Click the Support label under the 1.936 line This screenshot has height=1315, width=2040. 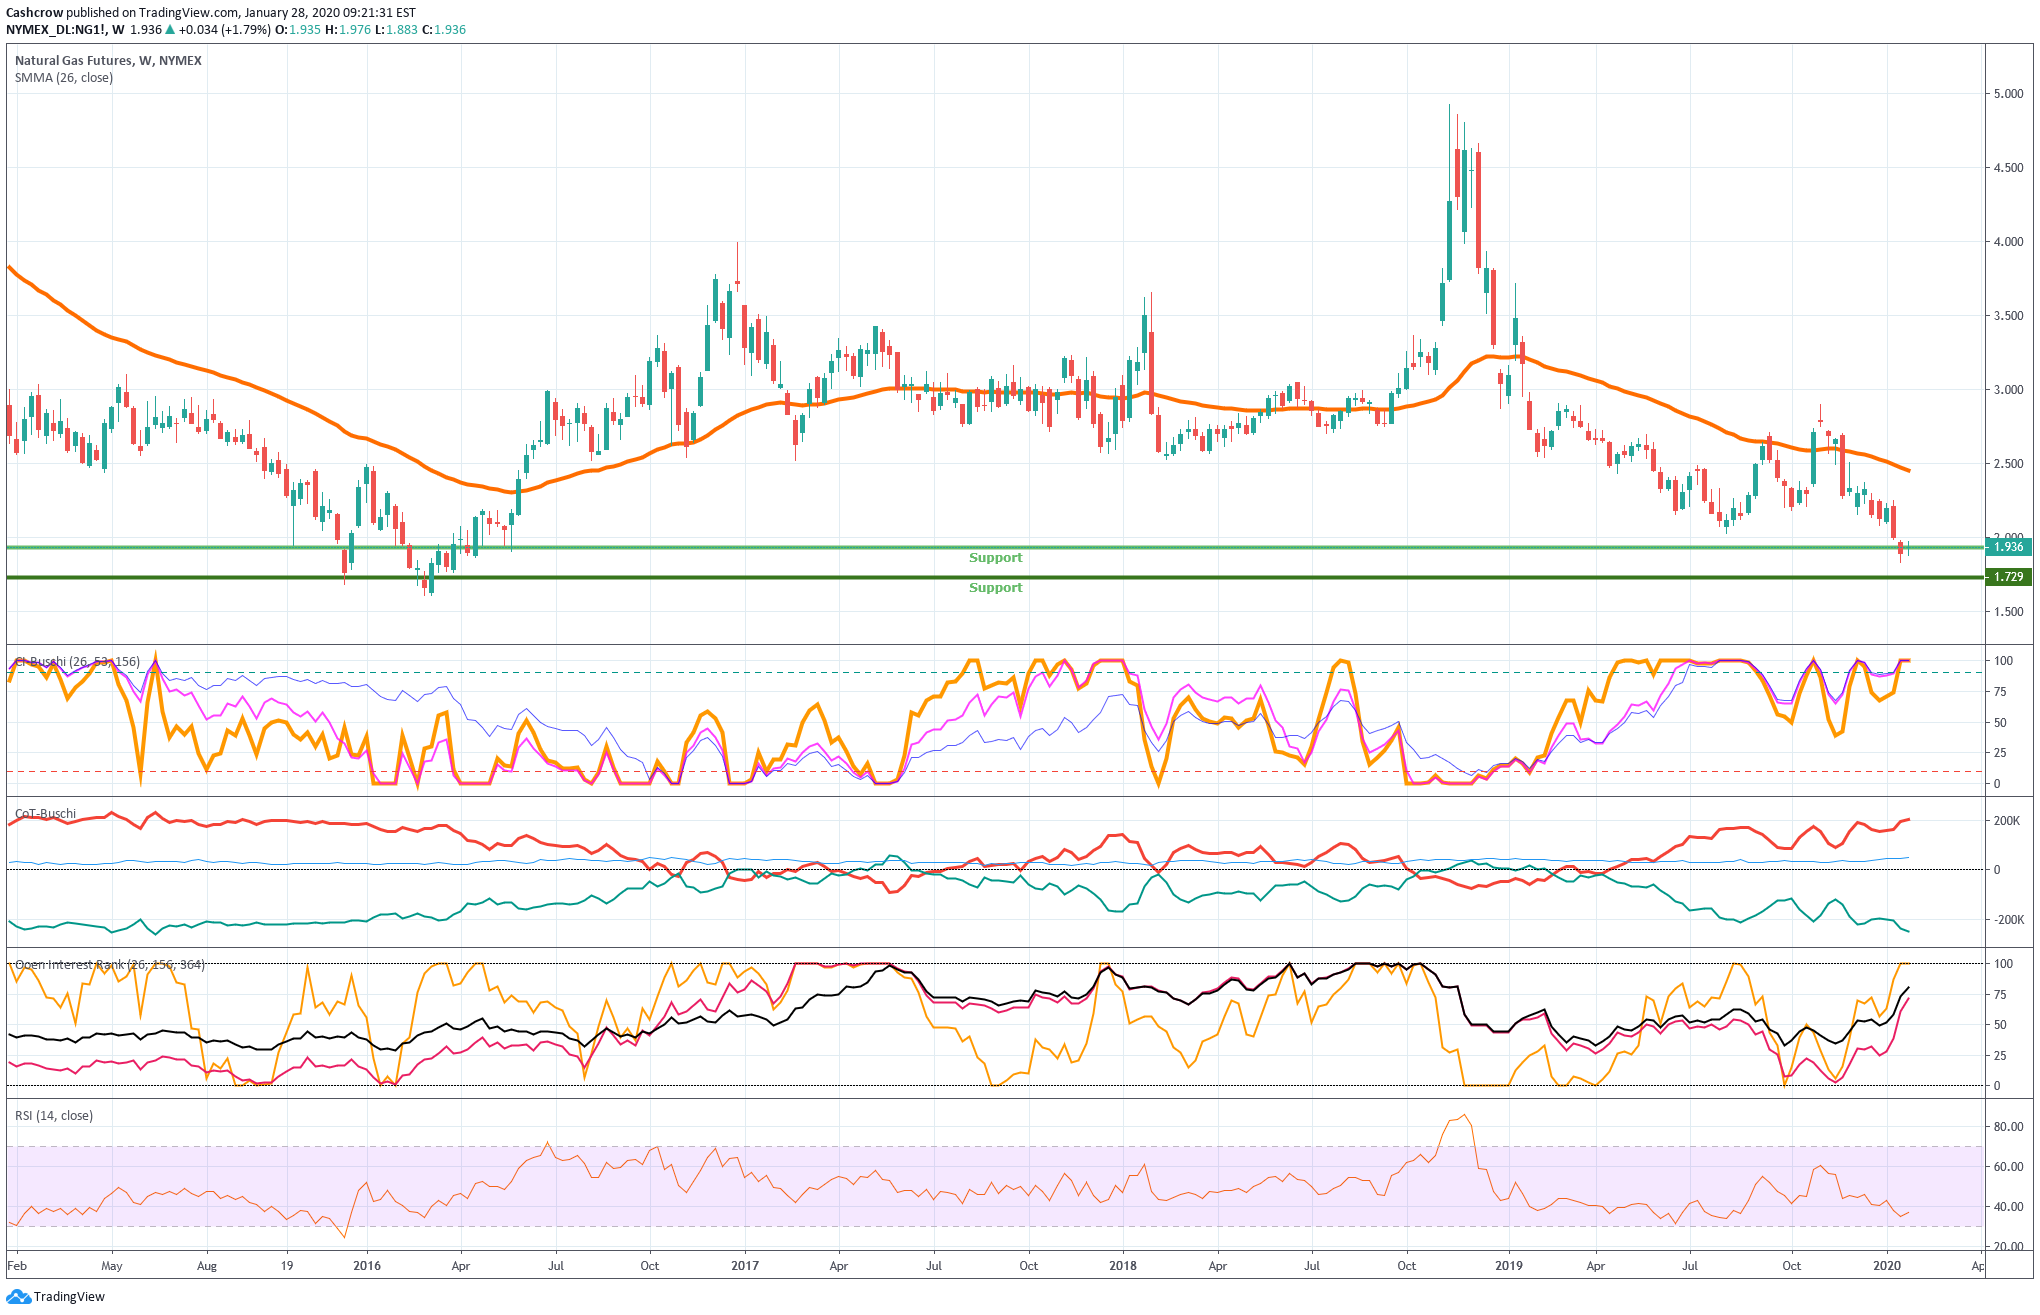995,557
